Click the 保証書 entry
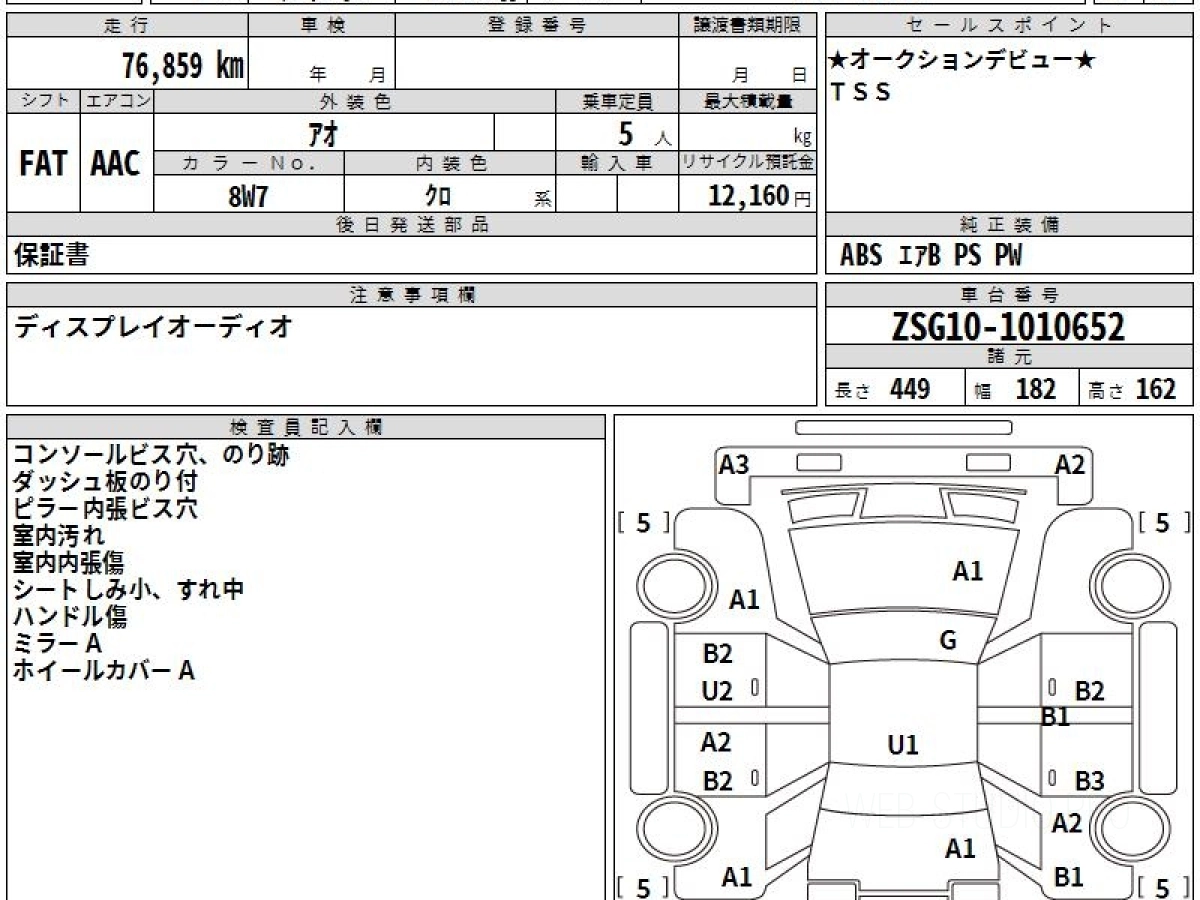1200x900 pixels. tap(52, 255)
